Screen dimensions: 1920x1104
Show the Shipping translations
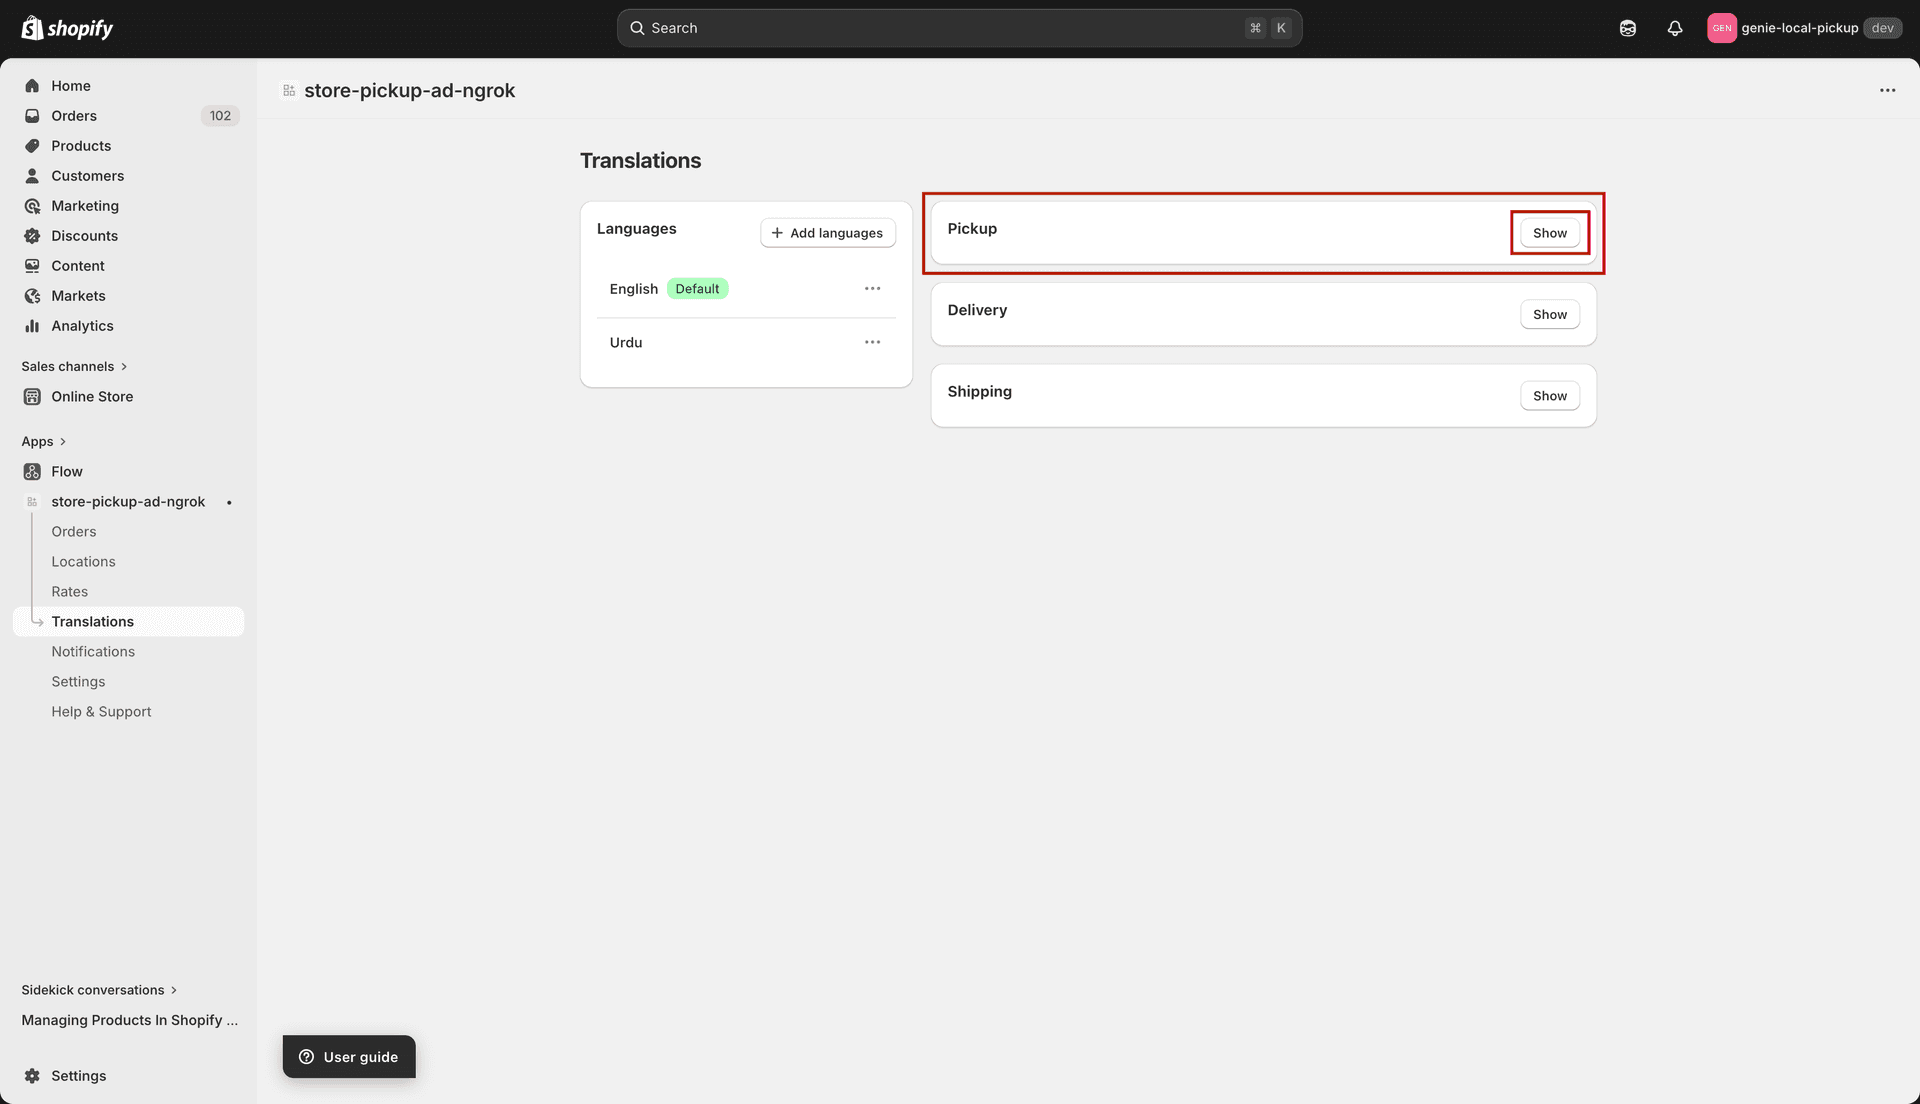(x=1549, y=396)
